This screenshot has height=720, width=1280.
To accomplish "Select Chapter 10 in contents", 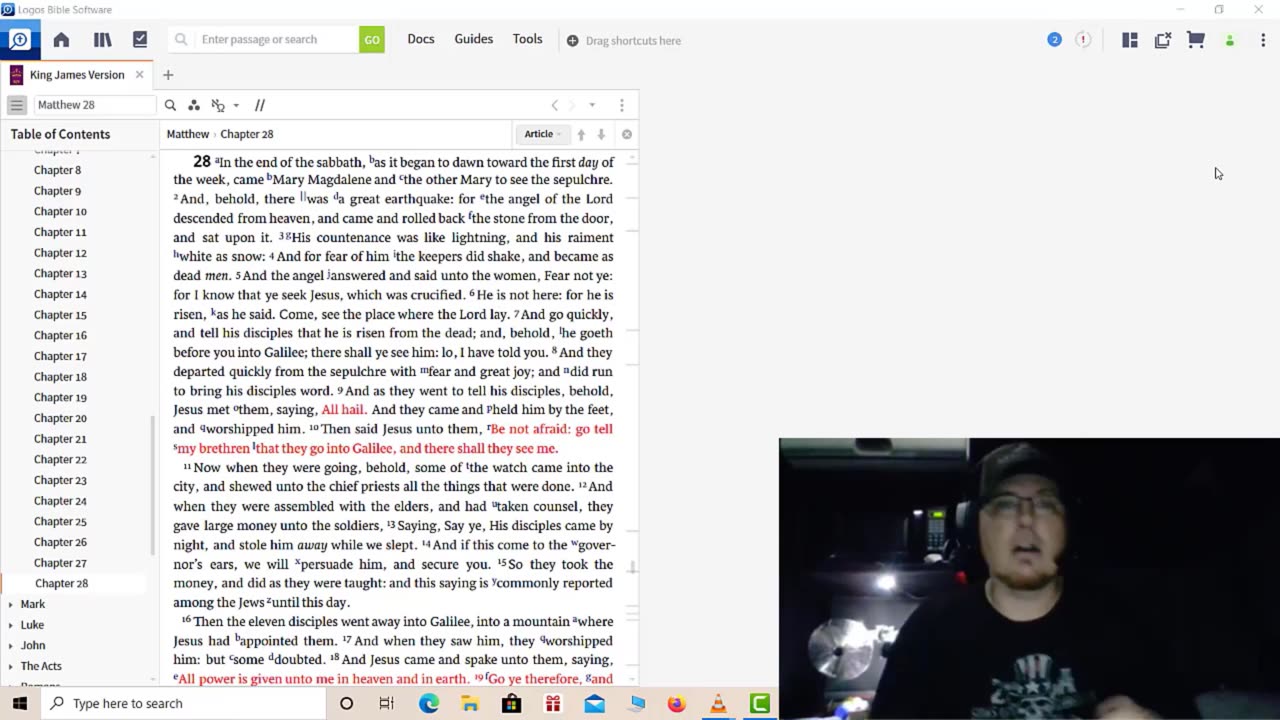I will coord(60,211).
